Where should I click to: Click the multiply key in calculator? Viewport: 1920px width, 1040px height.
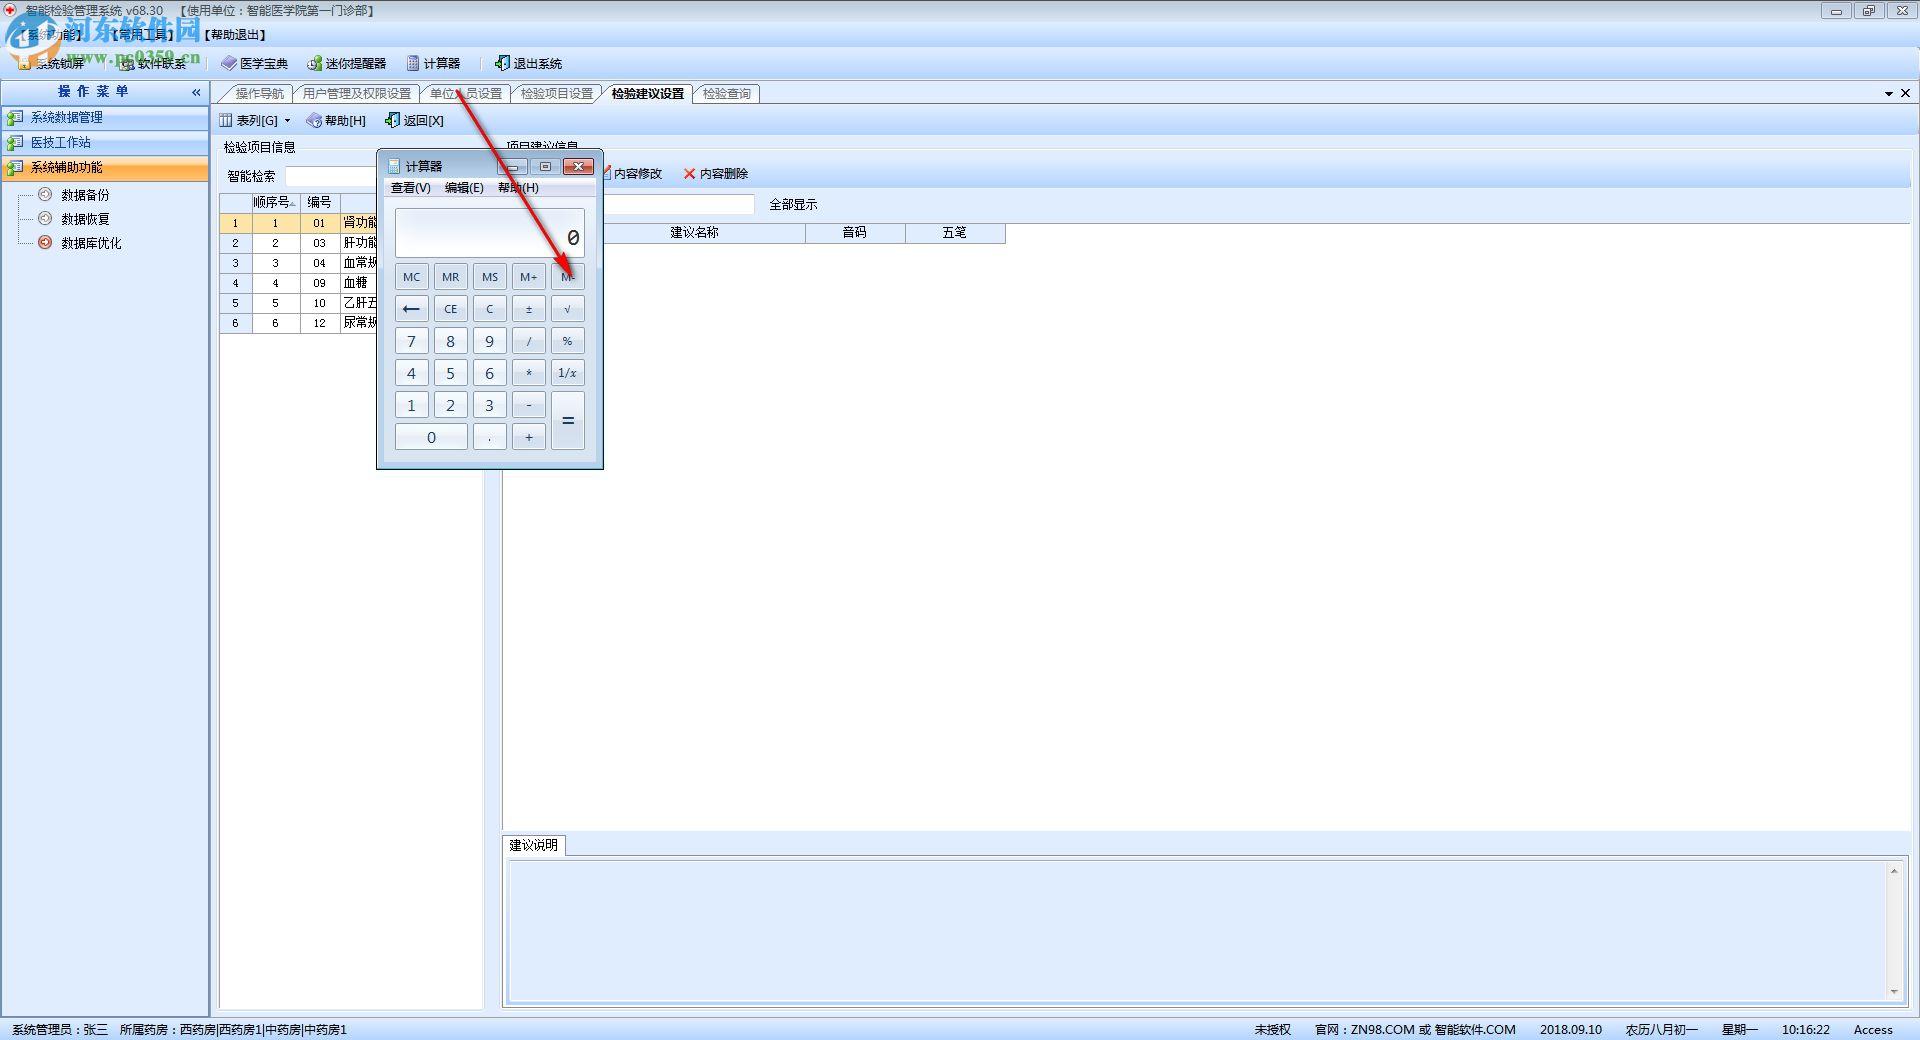(528, 373)
